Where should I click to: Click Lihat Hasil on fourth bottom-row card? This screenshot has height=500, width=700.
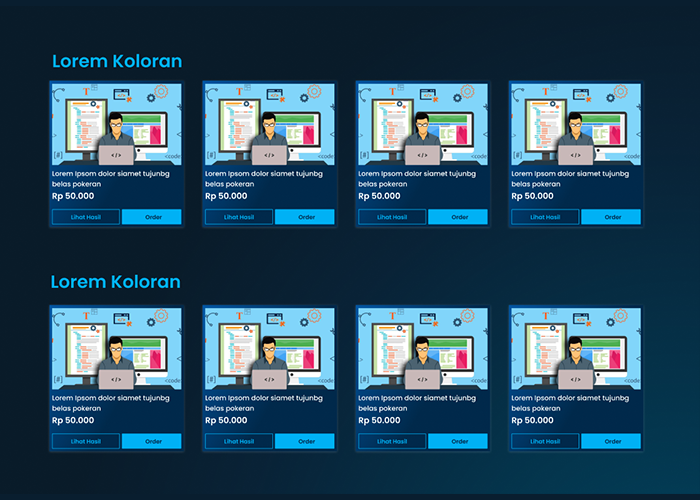545,441
